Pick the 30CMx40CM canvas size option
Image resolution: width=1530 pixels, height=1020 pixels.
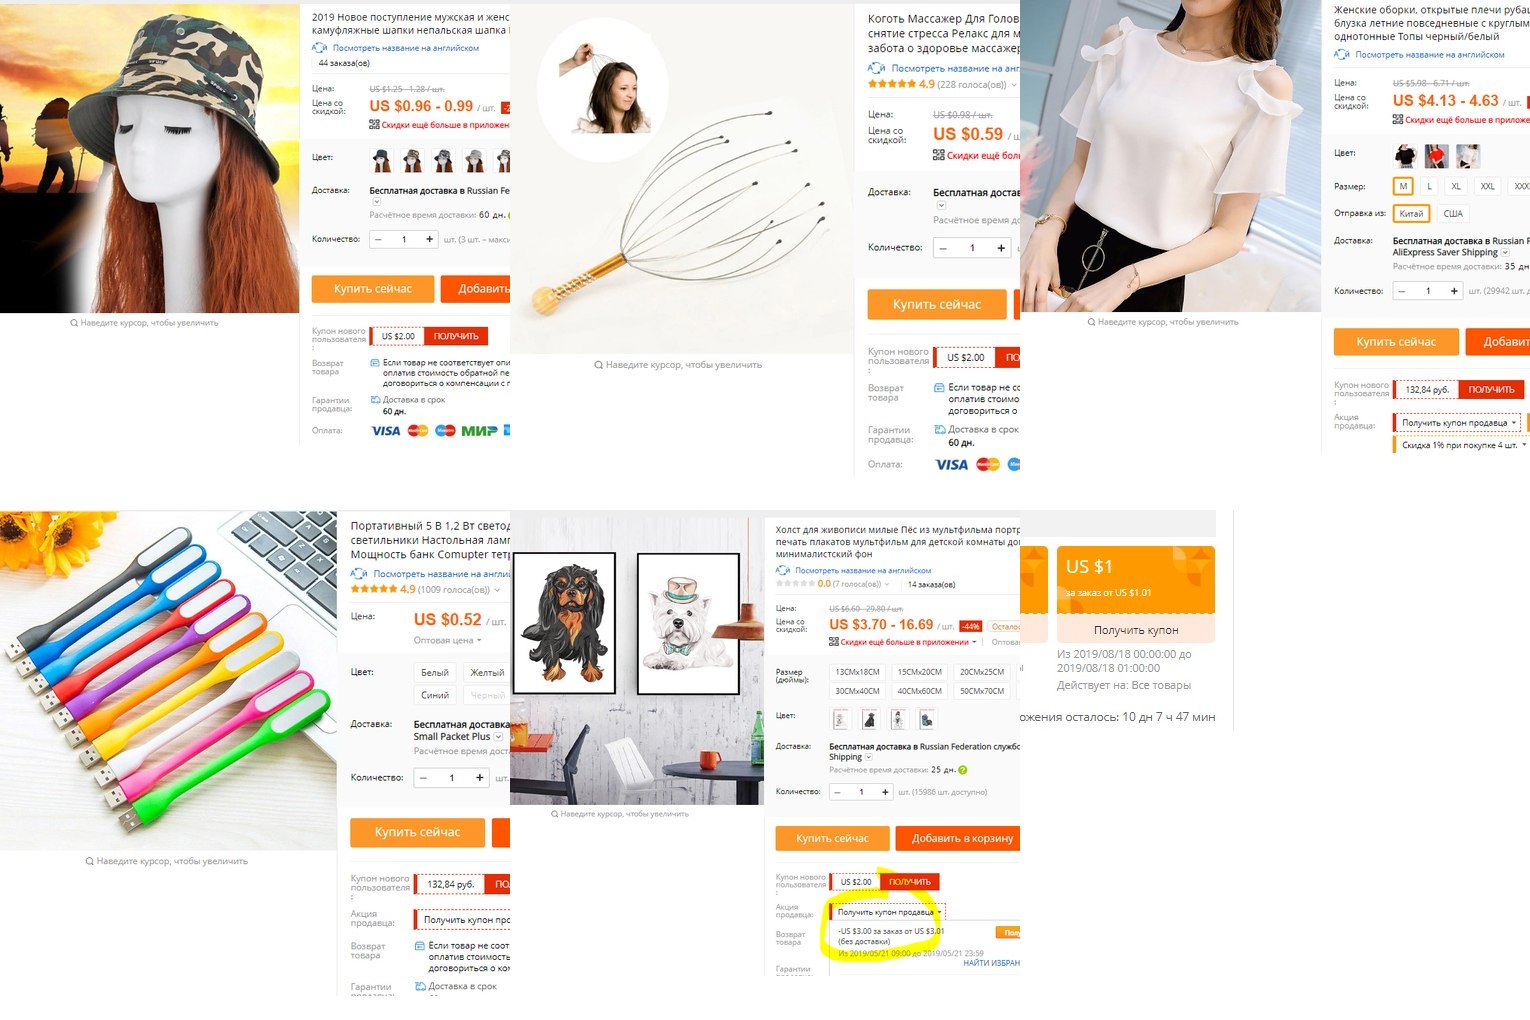(858, 691)
